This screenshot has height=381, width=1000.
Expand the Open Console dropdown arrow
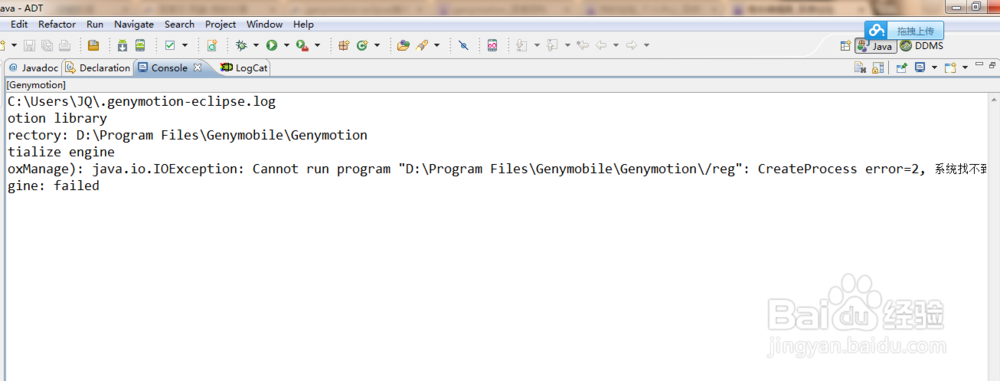(x=965, y=67)
